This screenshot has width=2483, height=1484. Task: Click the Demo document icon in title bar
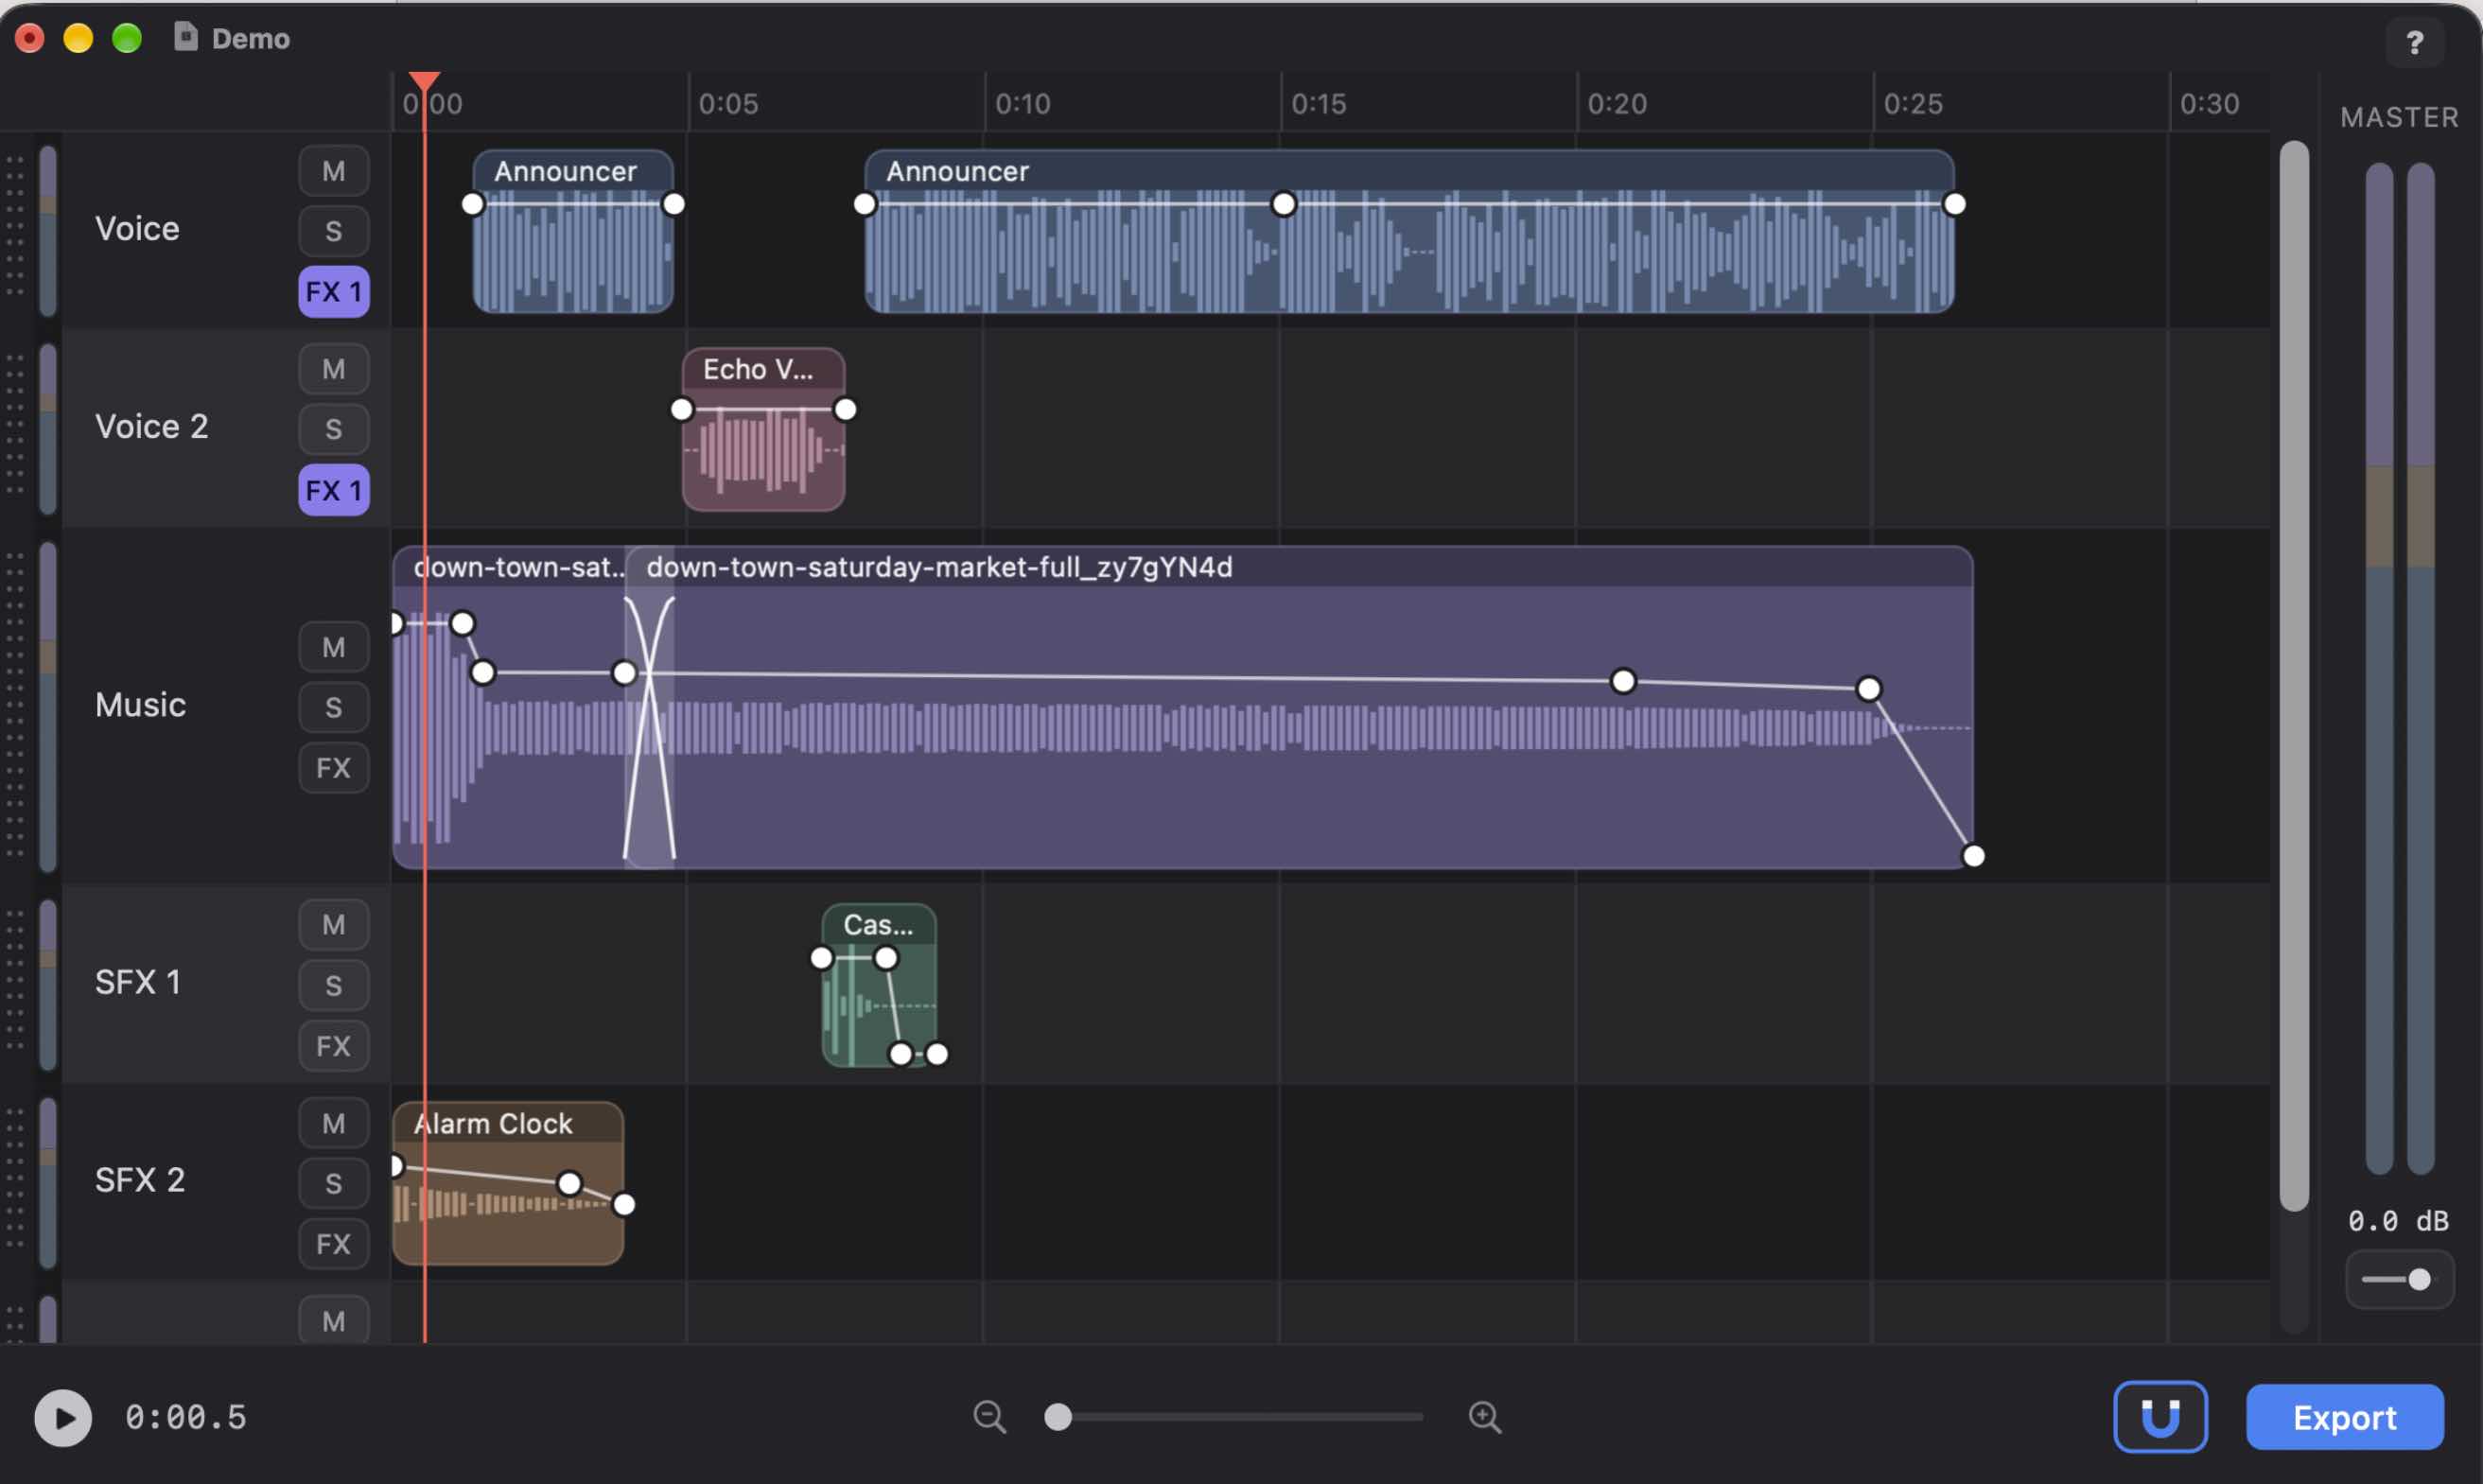point(185,37)
